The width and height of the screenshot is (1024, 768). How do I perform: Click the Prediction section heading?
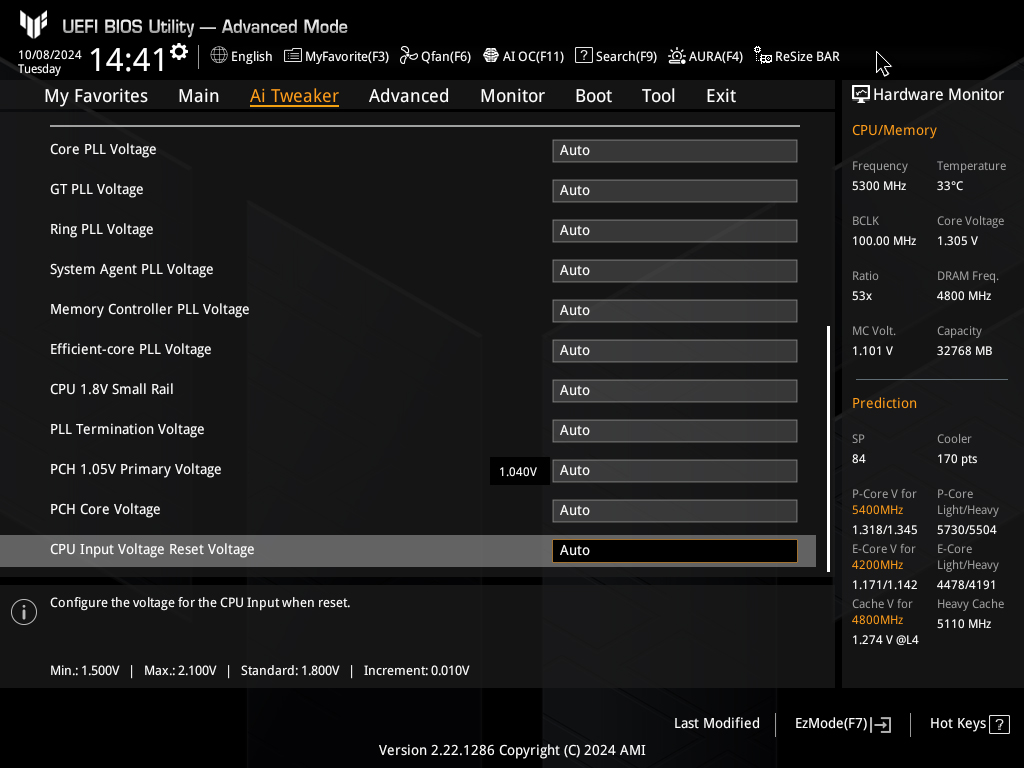coord(884,404)
